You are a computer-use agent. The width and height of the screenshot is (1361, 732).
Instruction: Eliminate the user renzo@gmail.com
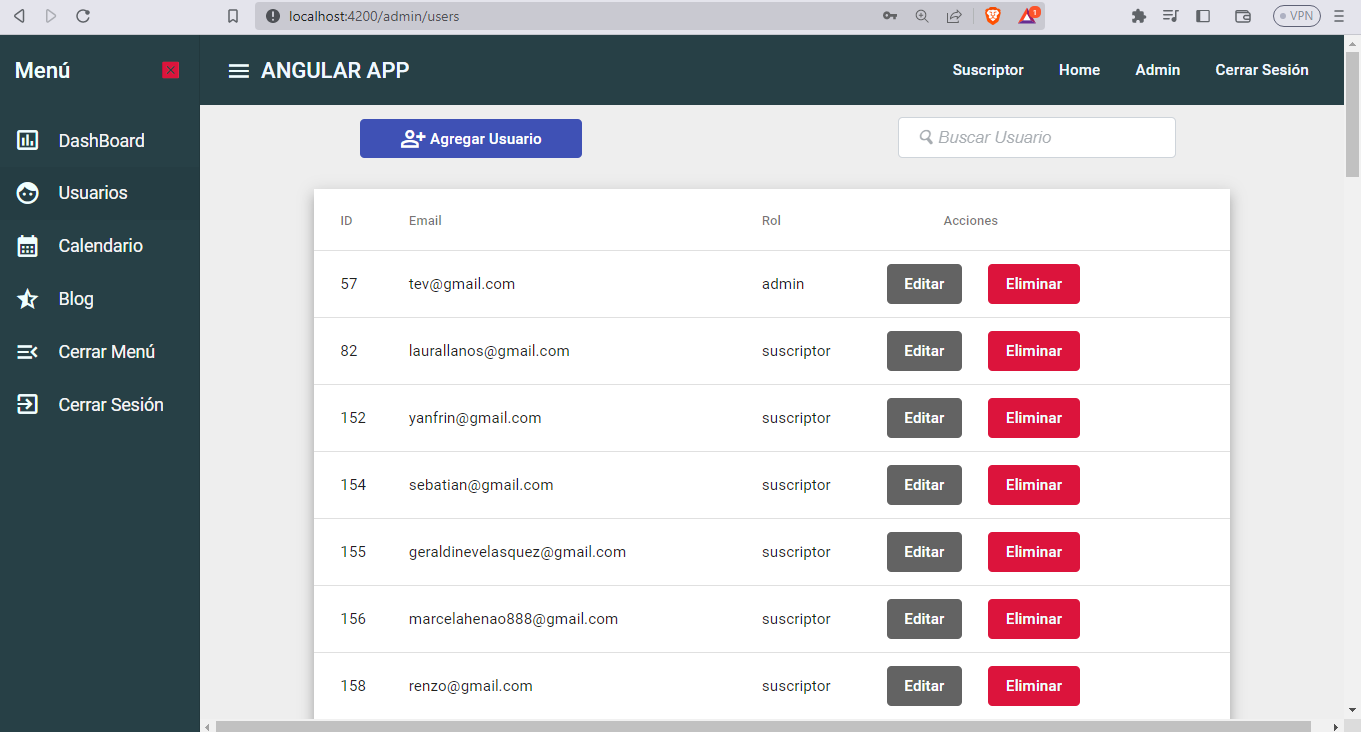pos(1033,686)
